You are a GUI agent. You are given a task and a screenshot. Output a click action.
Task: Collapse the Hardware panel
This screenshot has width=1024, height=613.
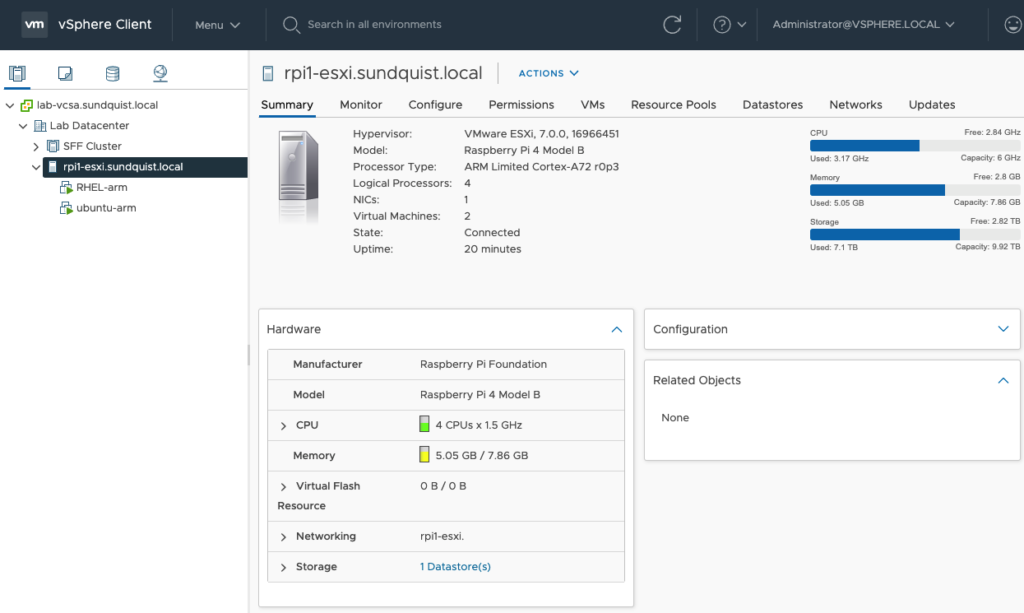(616, 330)
